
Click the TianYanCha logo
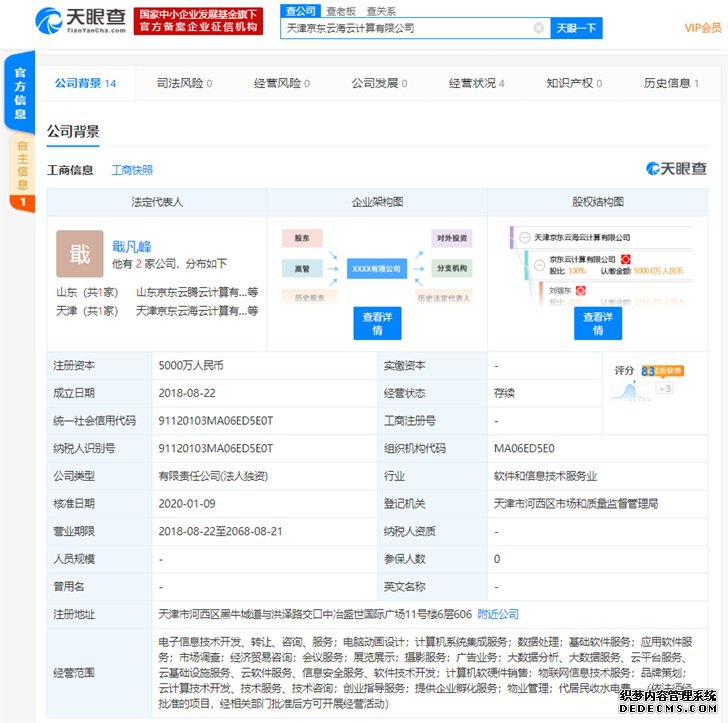coord(80,20)
